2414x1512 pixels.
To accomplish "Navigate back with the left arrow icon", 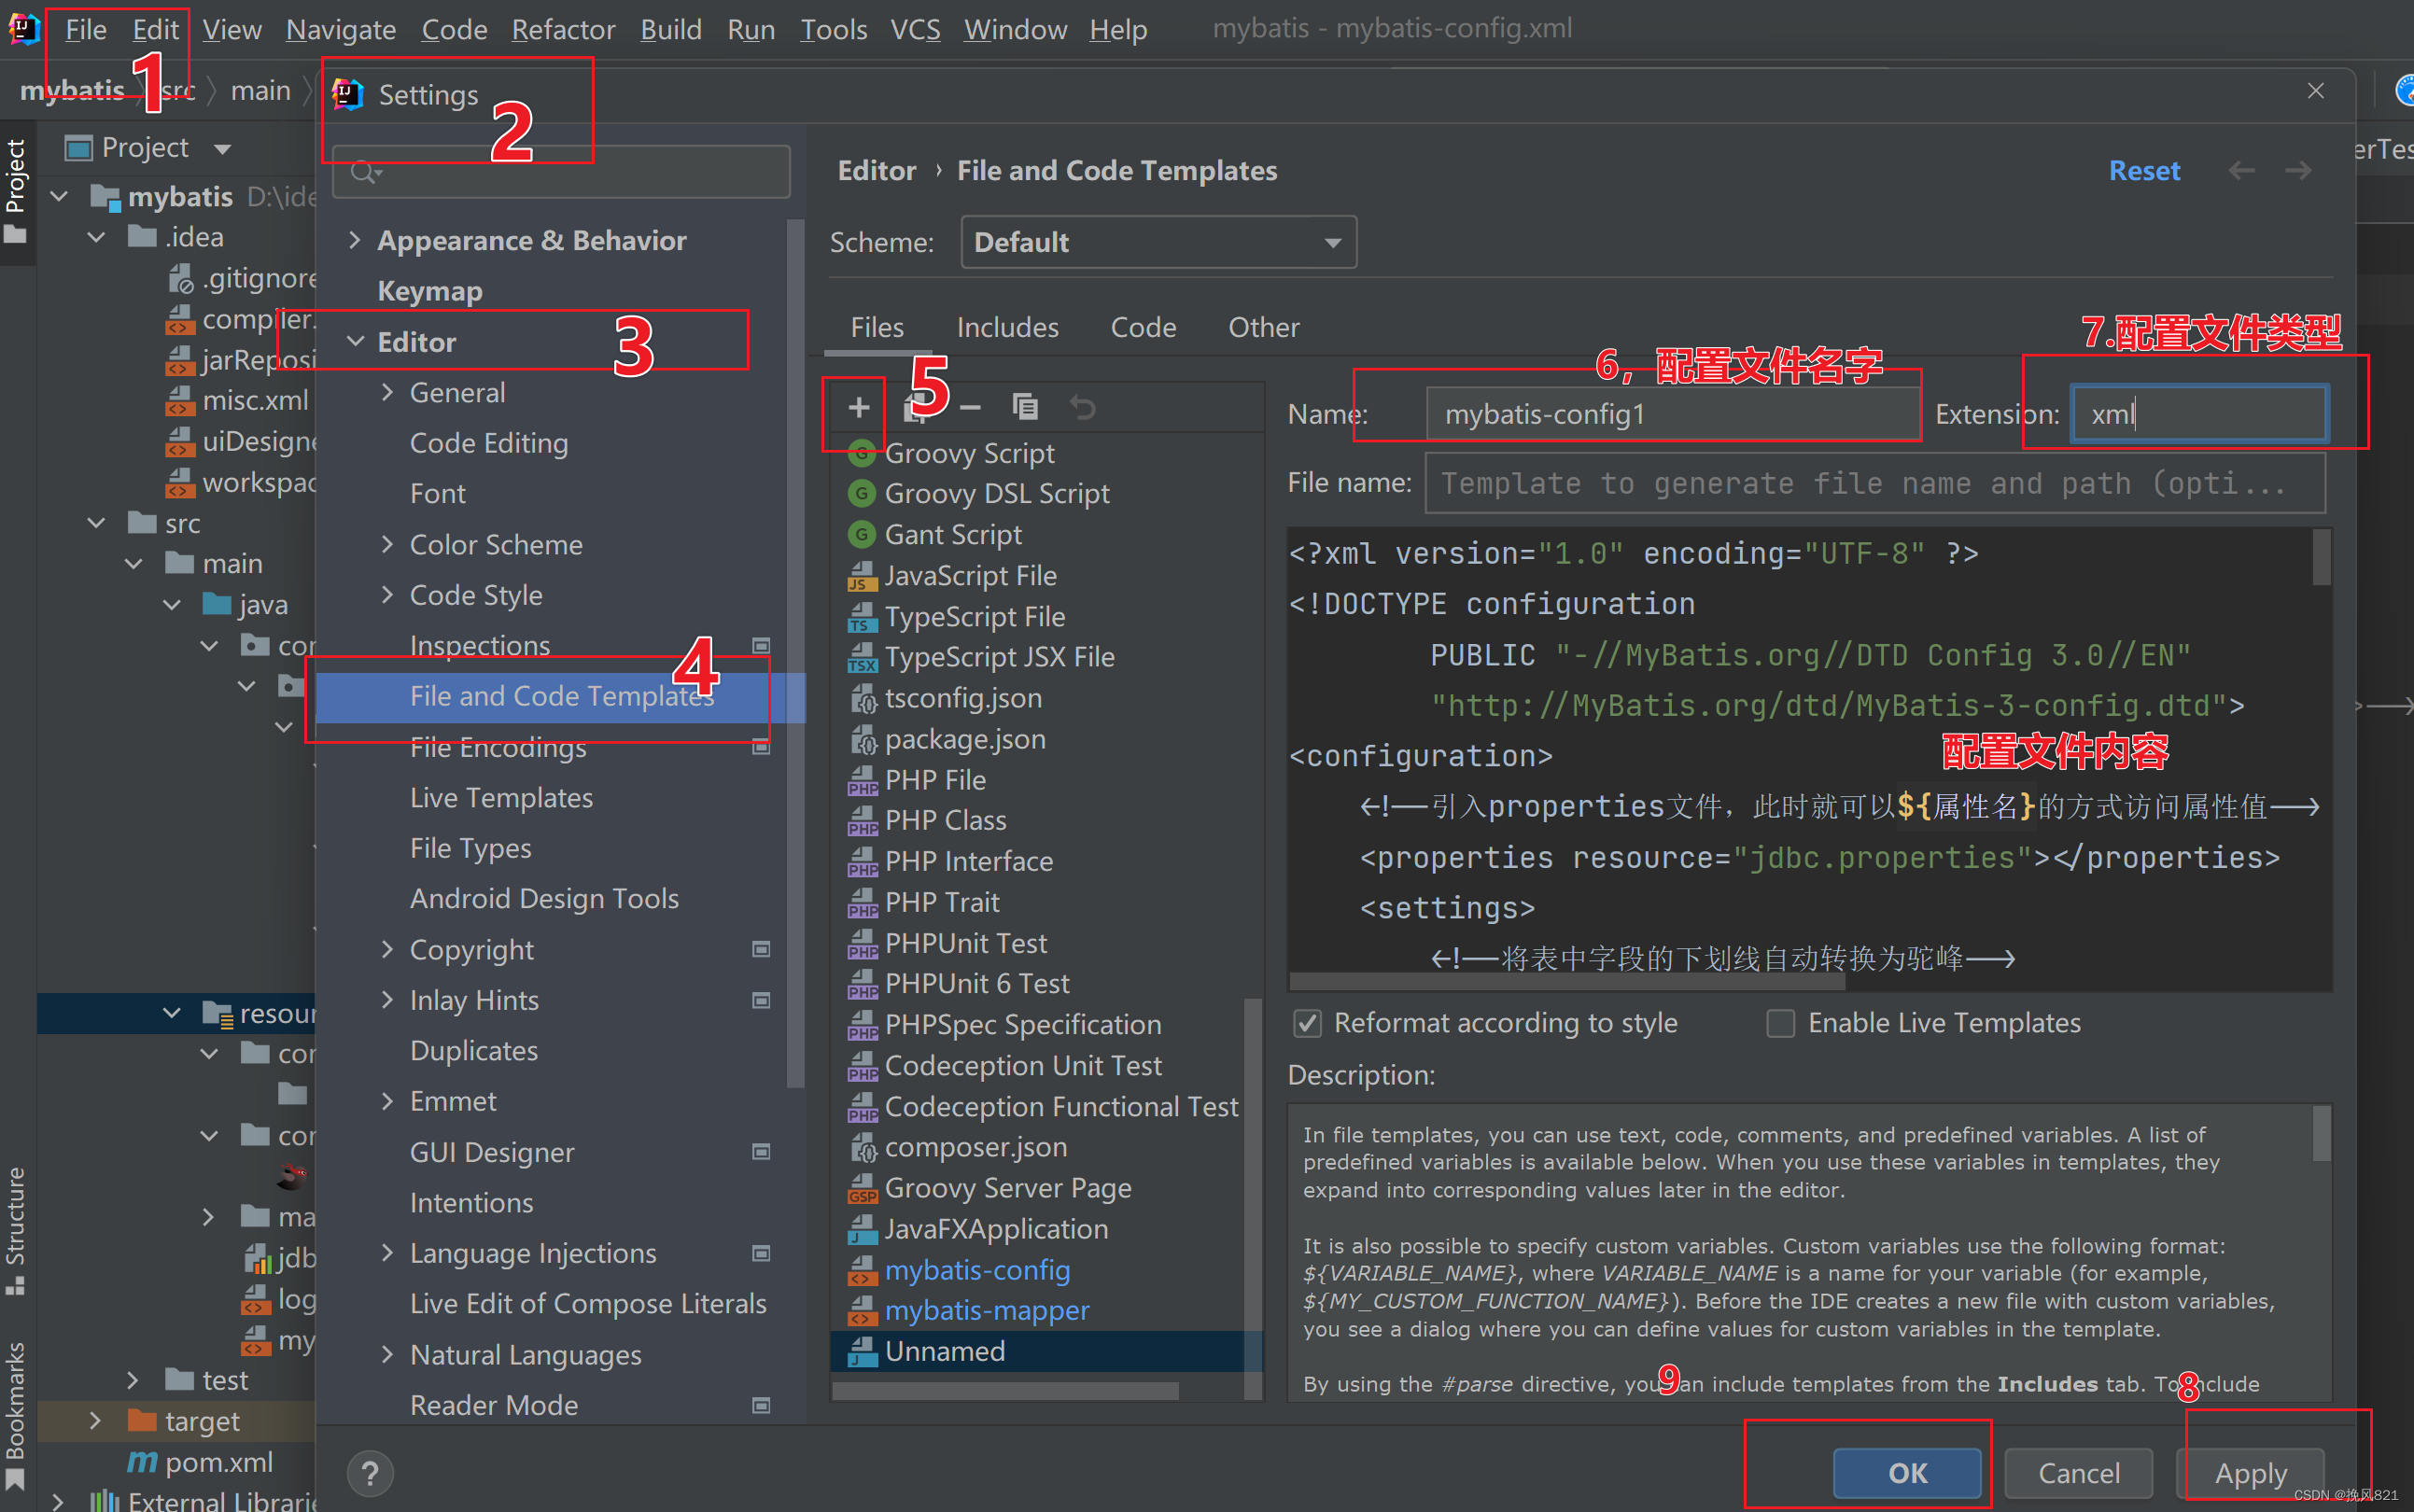I will click(x=2241, y=170).
